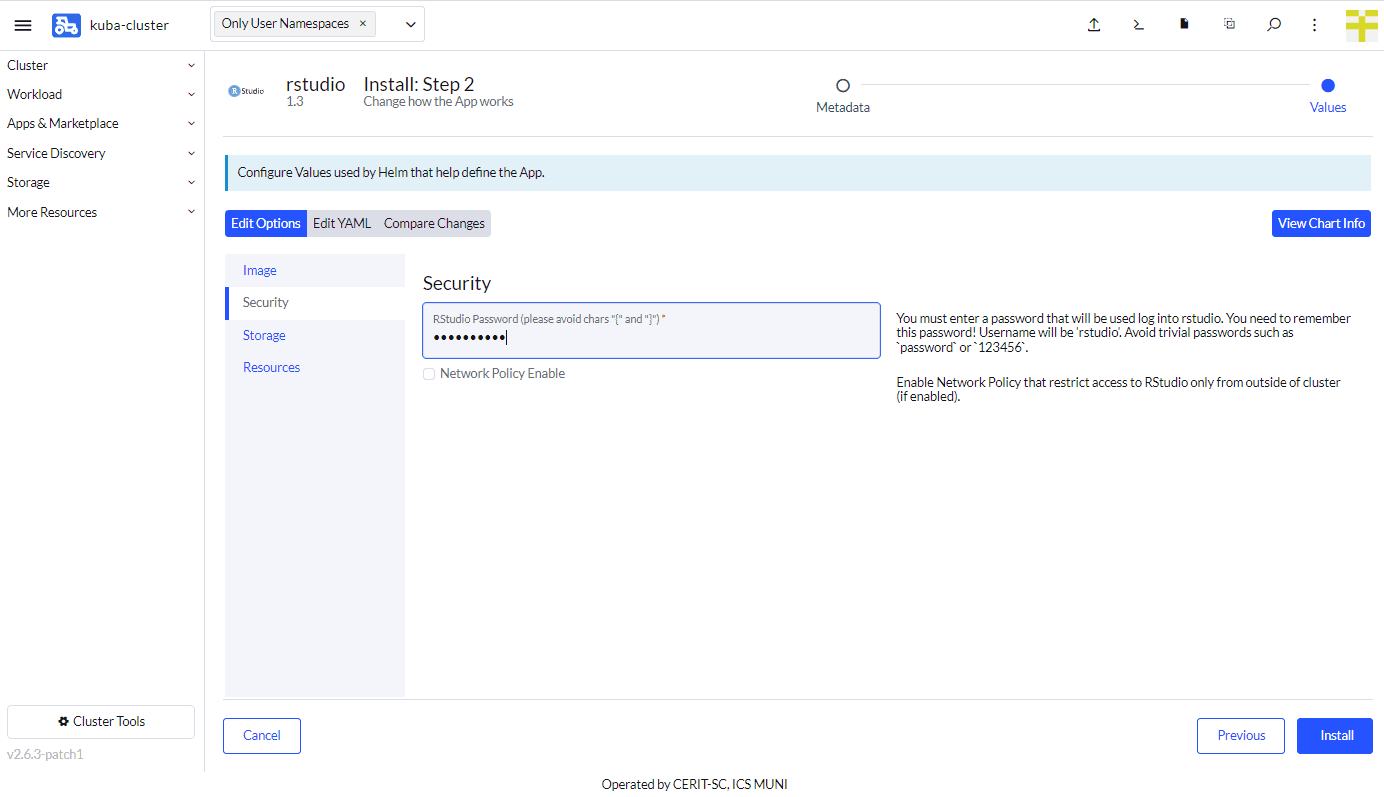Switch to the Storage settings tab
Image resolution: width=1384 pixels, height=797 pixels.
[x=263, y=335]
